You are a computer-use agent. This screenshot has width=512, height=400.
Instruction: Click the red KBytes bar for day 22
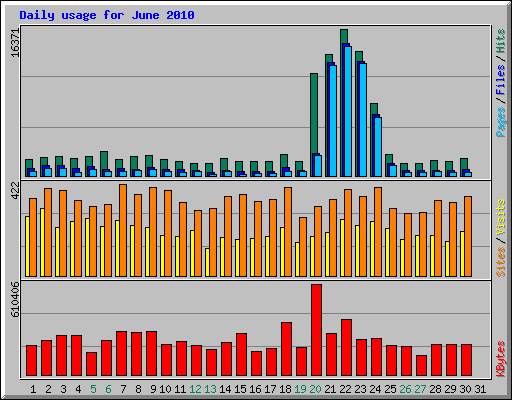point(346,348)
